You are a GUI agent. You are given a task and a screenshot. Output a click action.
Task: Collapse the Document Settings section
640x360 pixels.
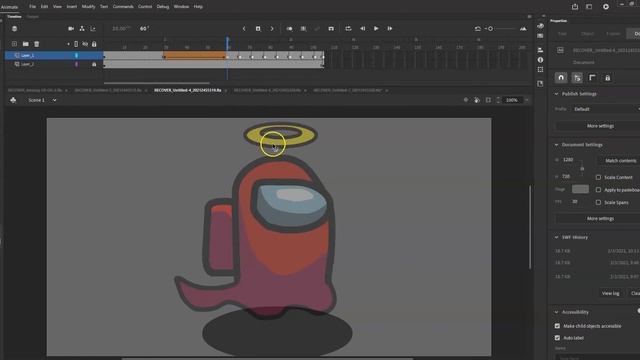tap(556, 144)
